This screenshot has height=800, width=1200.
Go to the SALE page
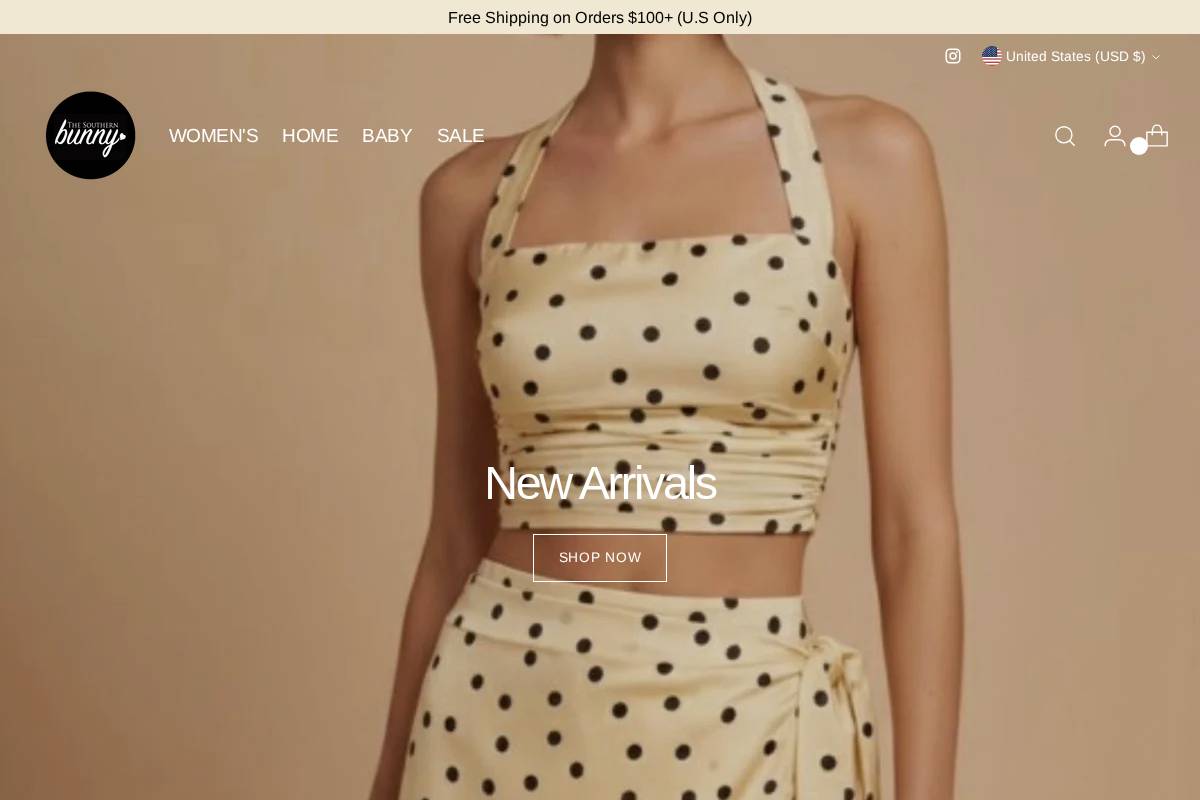pyautogui.click(x=460, y=136)
